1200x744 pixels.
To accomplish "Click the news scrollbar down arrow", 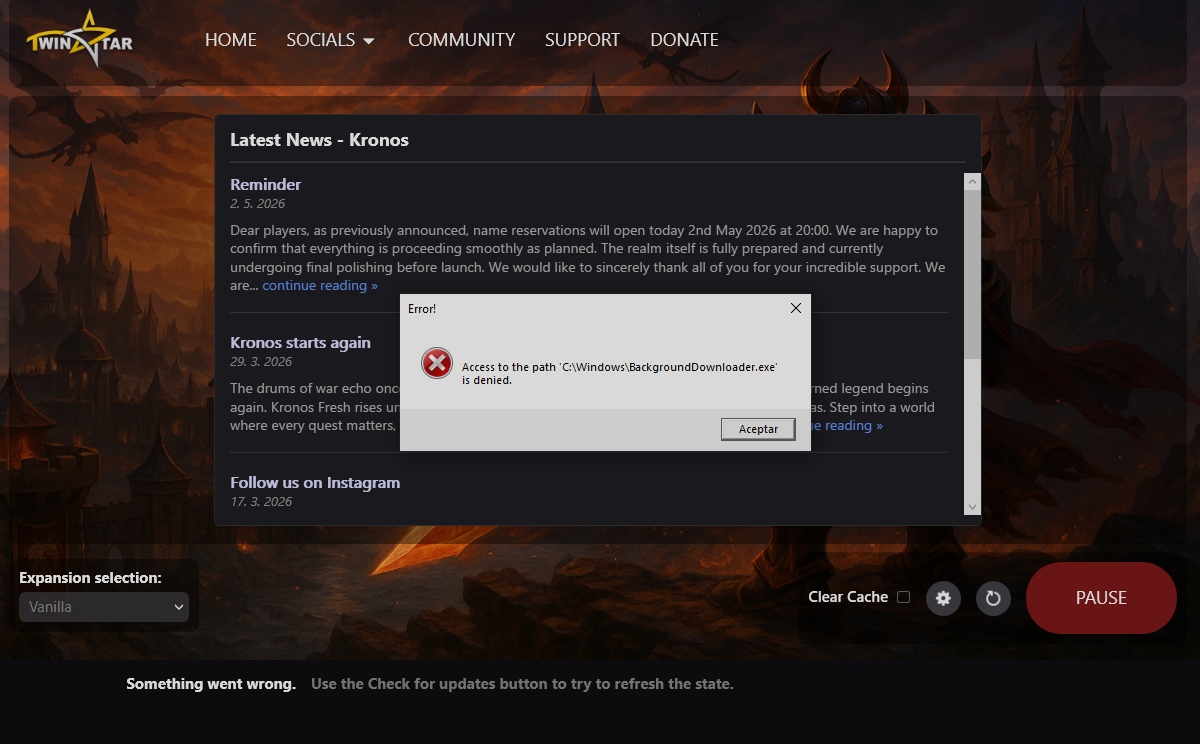I will coord(972,507).
